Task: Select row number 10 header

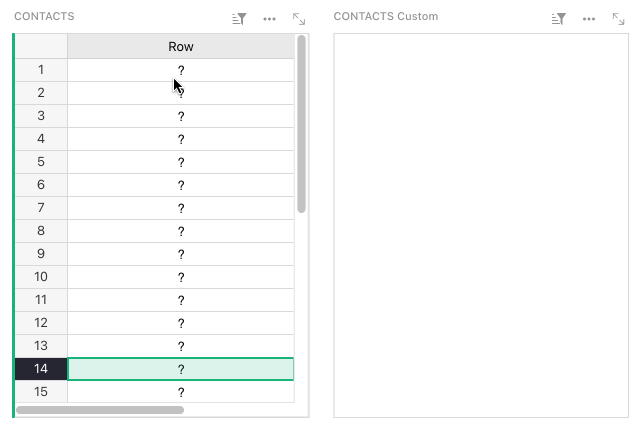Action: click(41, 277)
